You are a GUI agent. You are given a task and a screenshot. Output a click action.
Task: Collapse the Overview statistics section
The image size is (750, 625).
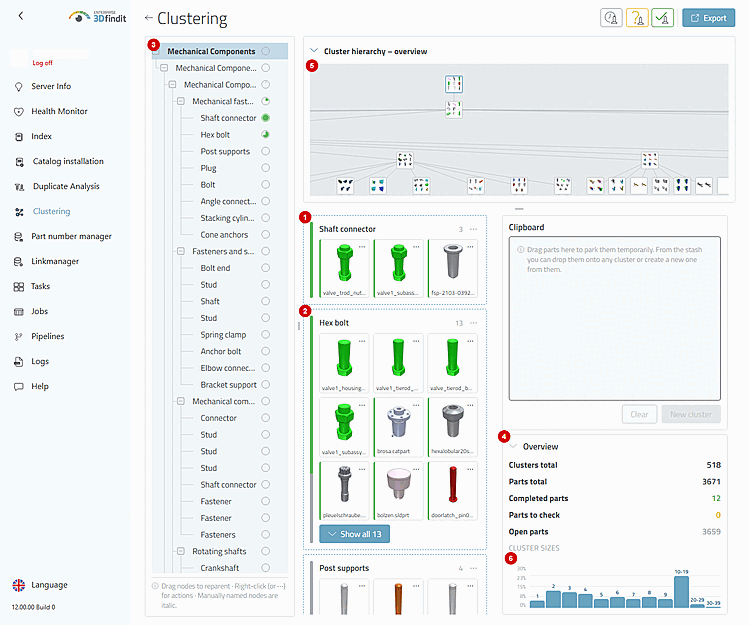[514, 446]
